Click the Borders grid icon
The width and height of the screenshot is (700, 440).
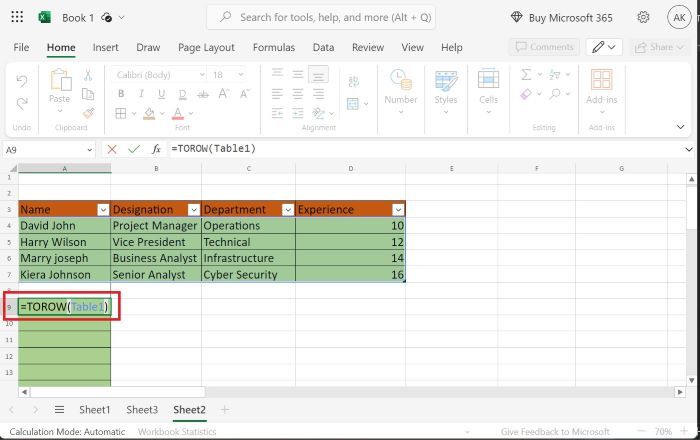click(121, 114)
